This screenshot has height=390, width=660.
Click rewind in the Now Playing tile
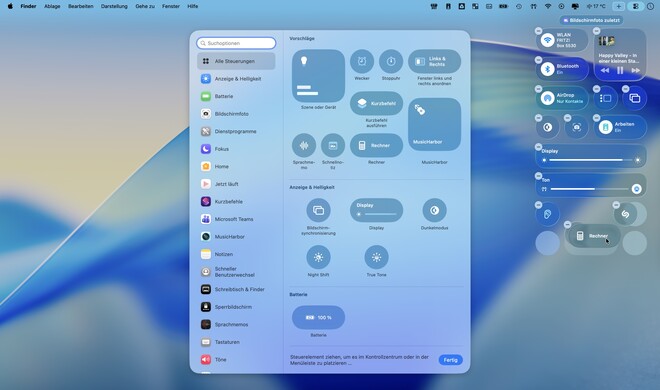coord(605,71)
